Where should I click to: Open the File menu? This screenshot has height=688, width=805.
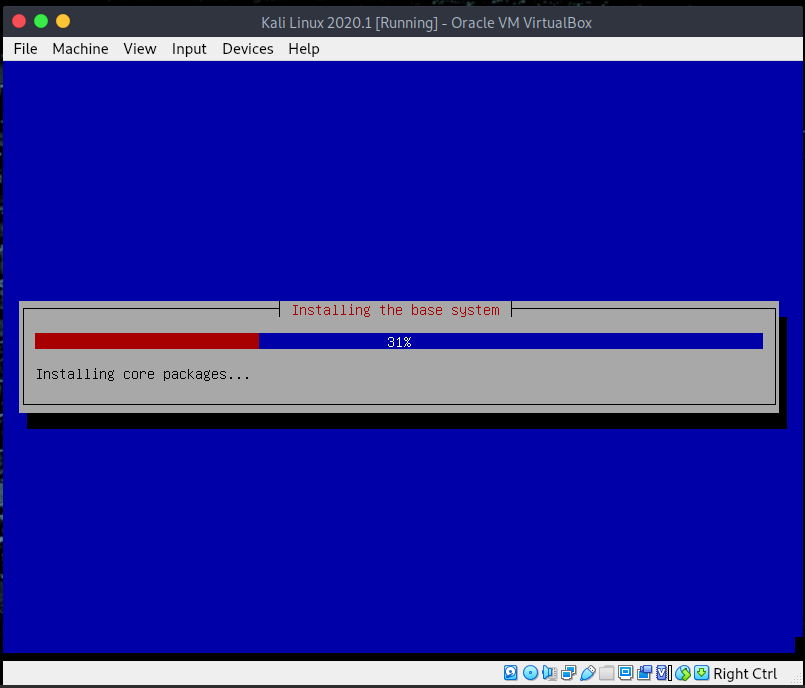25,49
